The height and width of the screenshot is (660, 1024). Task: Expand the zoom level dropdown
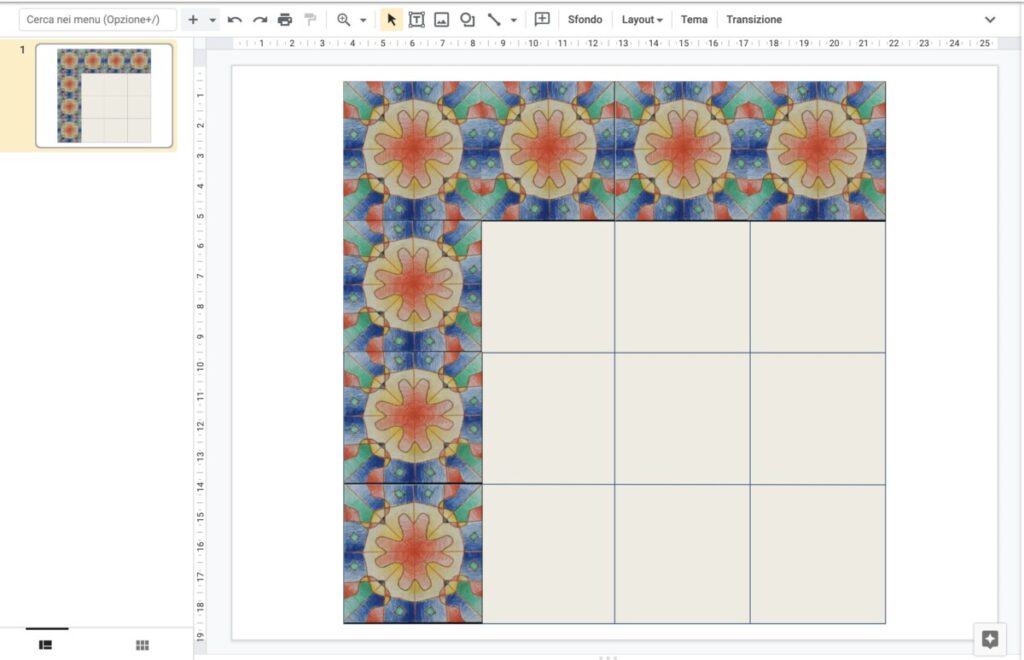tap(363, 20)
